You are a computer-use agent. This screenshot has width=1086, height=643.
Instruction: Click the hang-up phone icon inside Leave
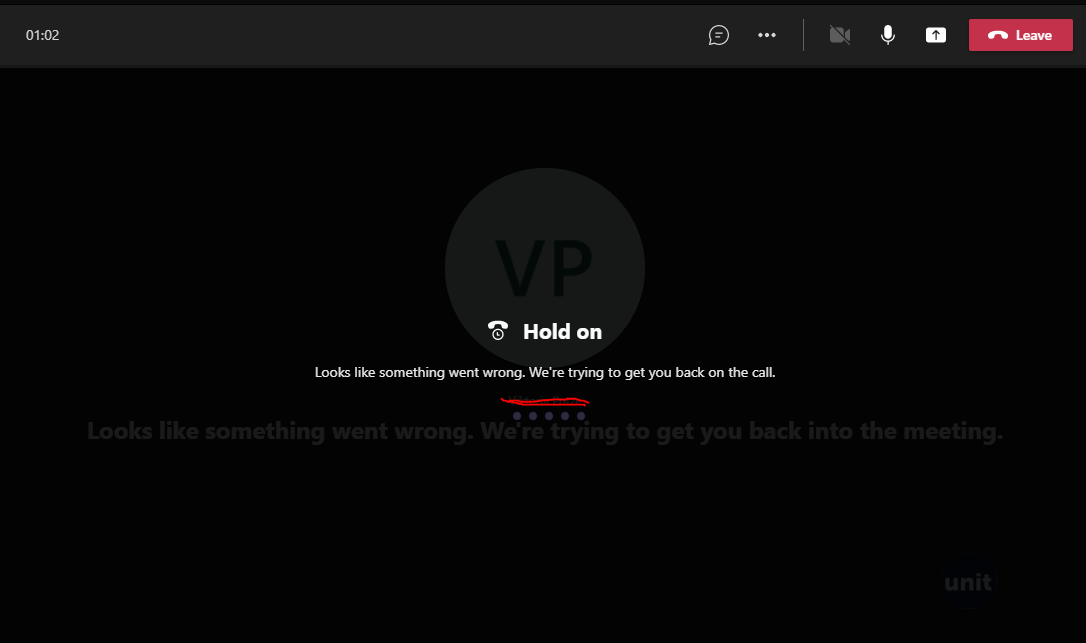click(997, 35)
